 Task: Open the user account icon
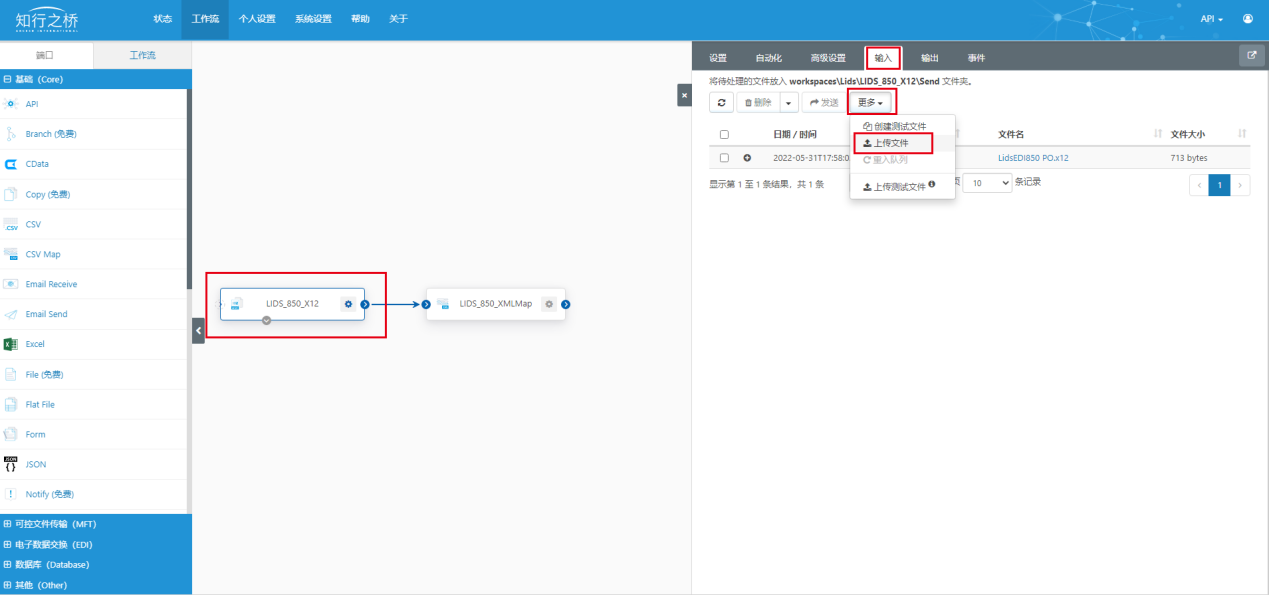click(1247, 19)
